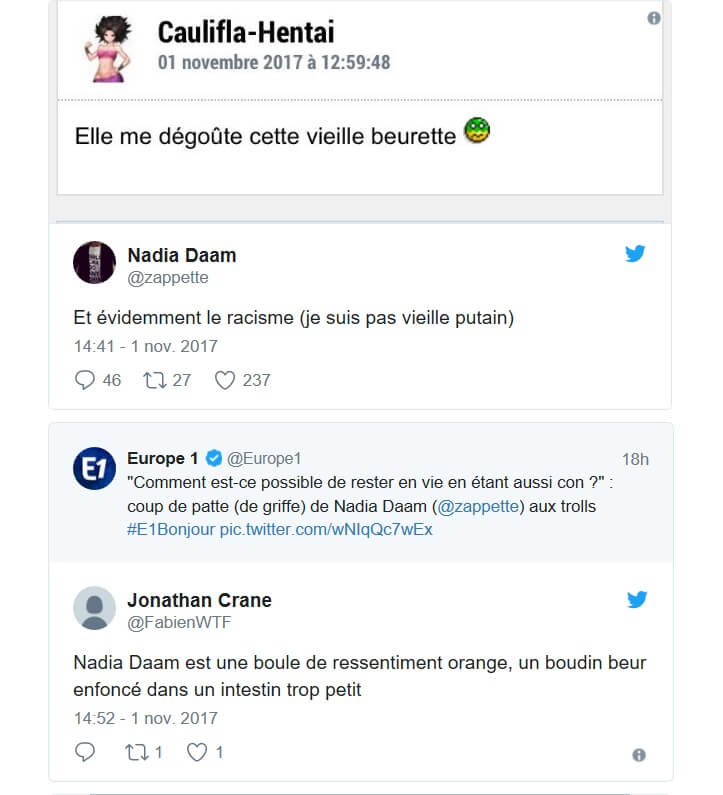Open replies on Nadia Daam's tweet
Screen dimensions: 723x795
tap(86, 380)
